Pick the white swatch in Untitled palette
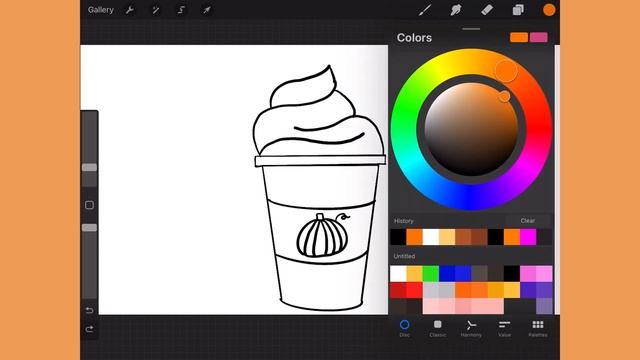 (398, 274)
